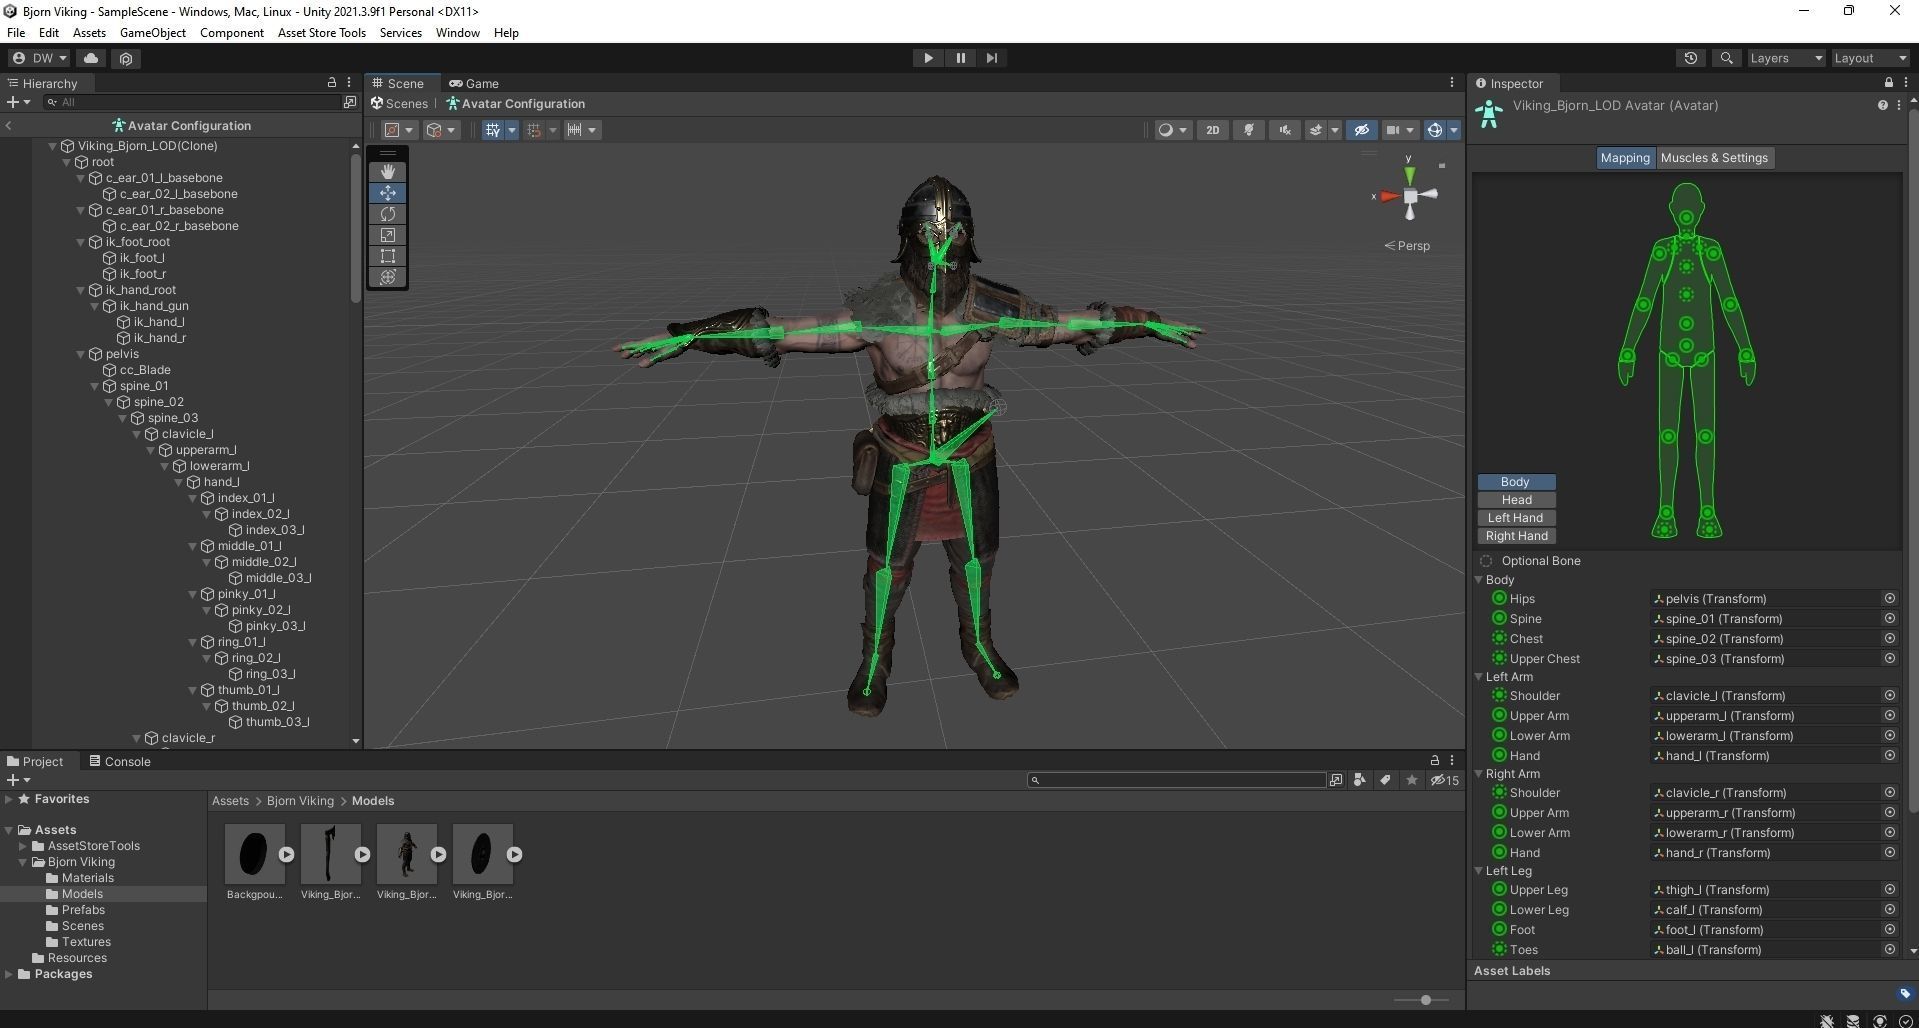1919x1028 pixels.
Task: Switch to the Game tab
Action: [474, 83]
